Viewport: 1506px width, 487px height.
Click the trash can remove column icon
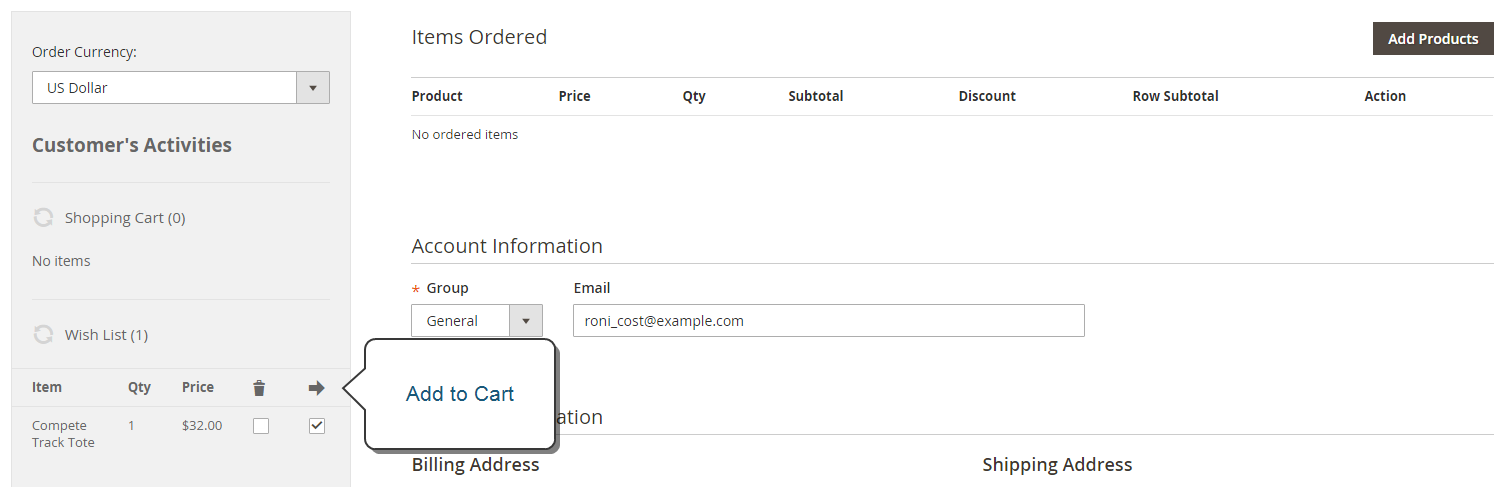coord(260,388)
